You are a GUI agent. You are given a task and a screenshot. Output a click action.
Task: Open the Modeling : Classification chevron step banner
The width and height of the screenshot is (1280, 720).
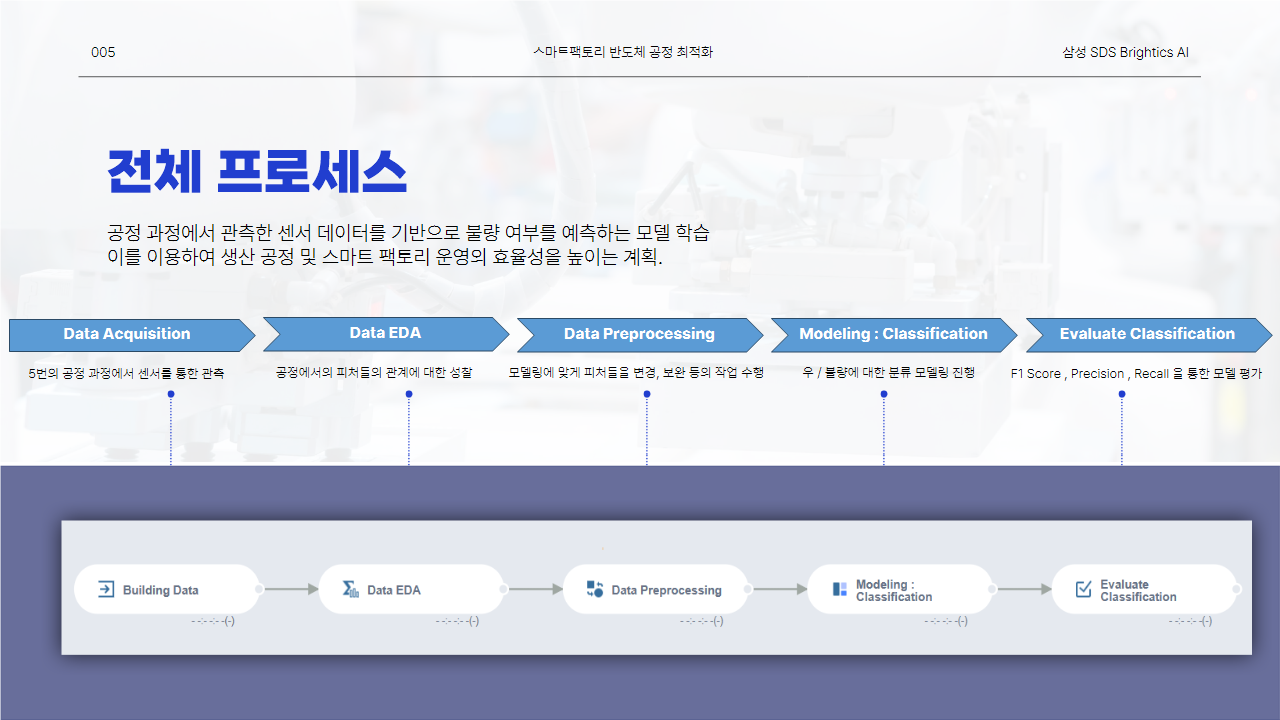893,335
